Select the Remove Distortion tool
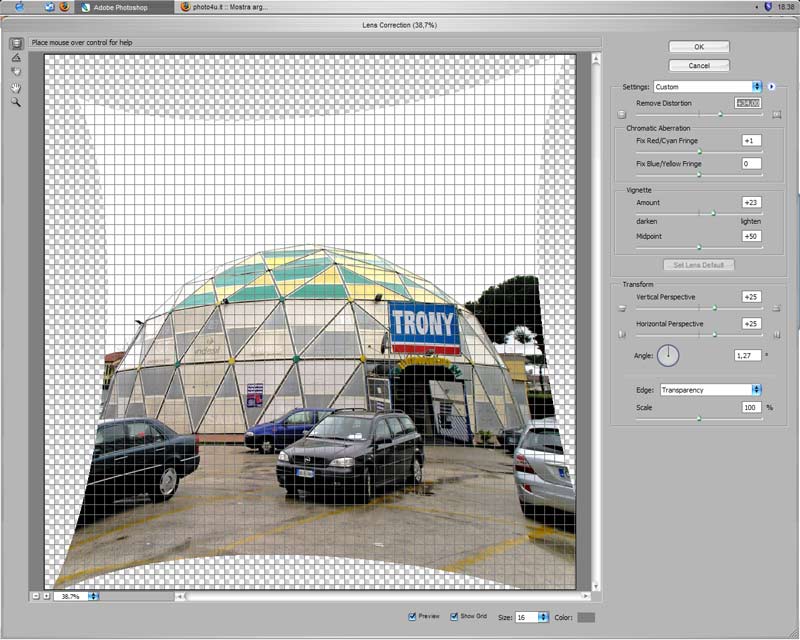800x640 pixels. point(16,43)
